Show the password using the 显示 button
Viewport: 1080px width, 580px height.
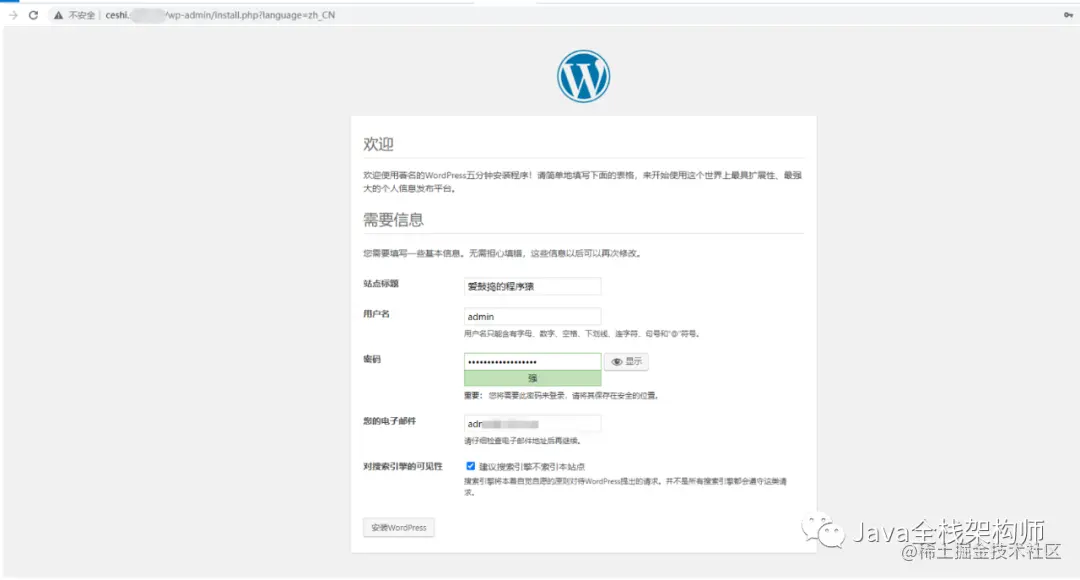coord(626,362)
